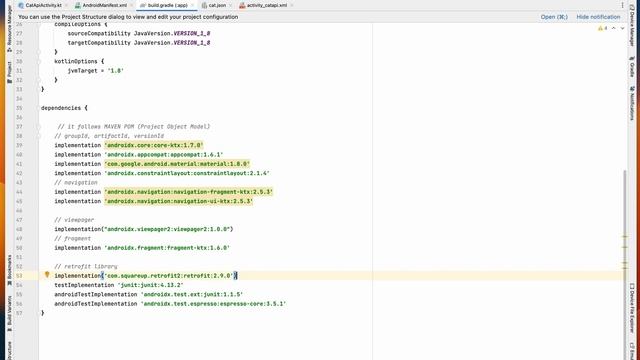Click the warning stripe mark next to line 50

tap(624, 247)
